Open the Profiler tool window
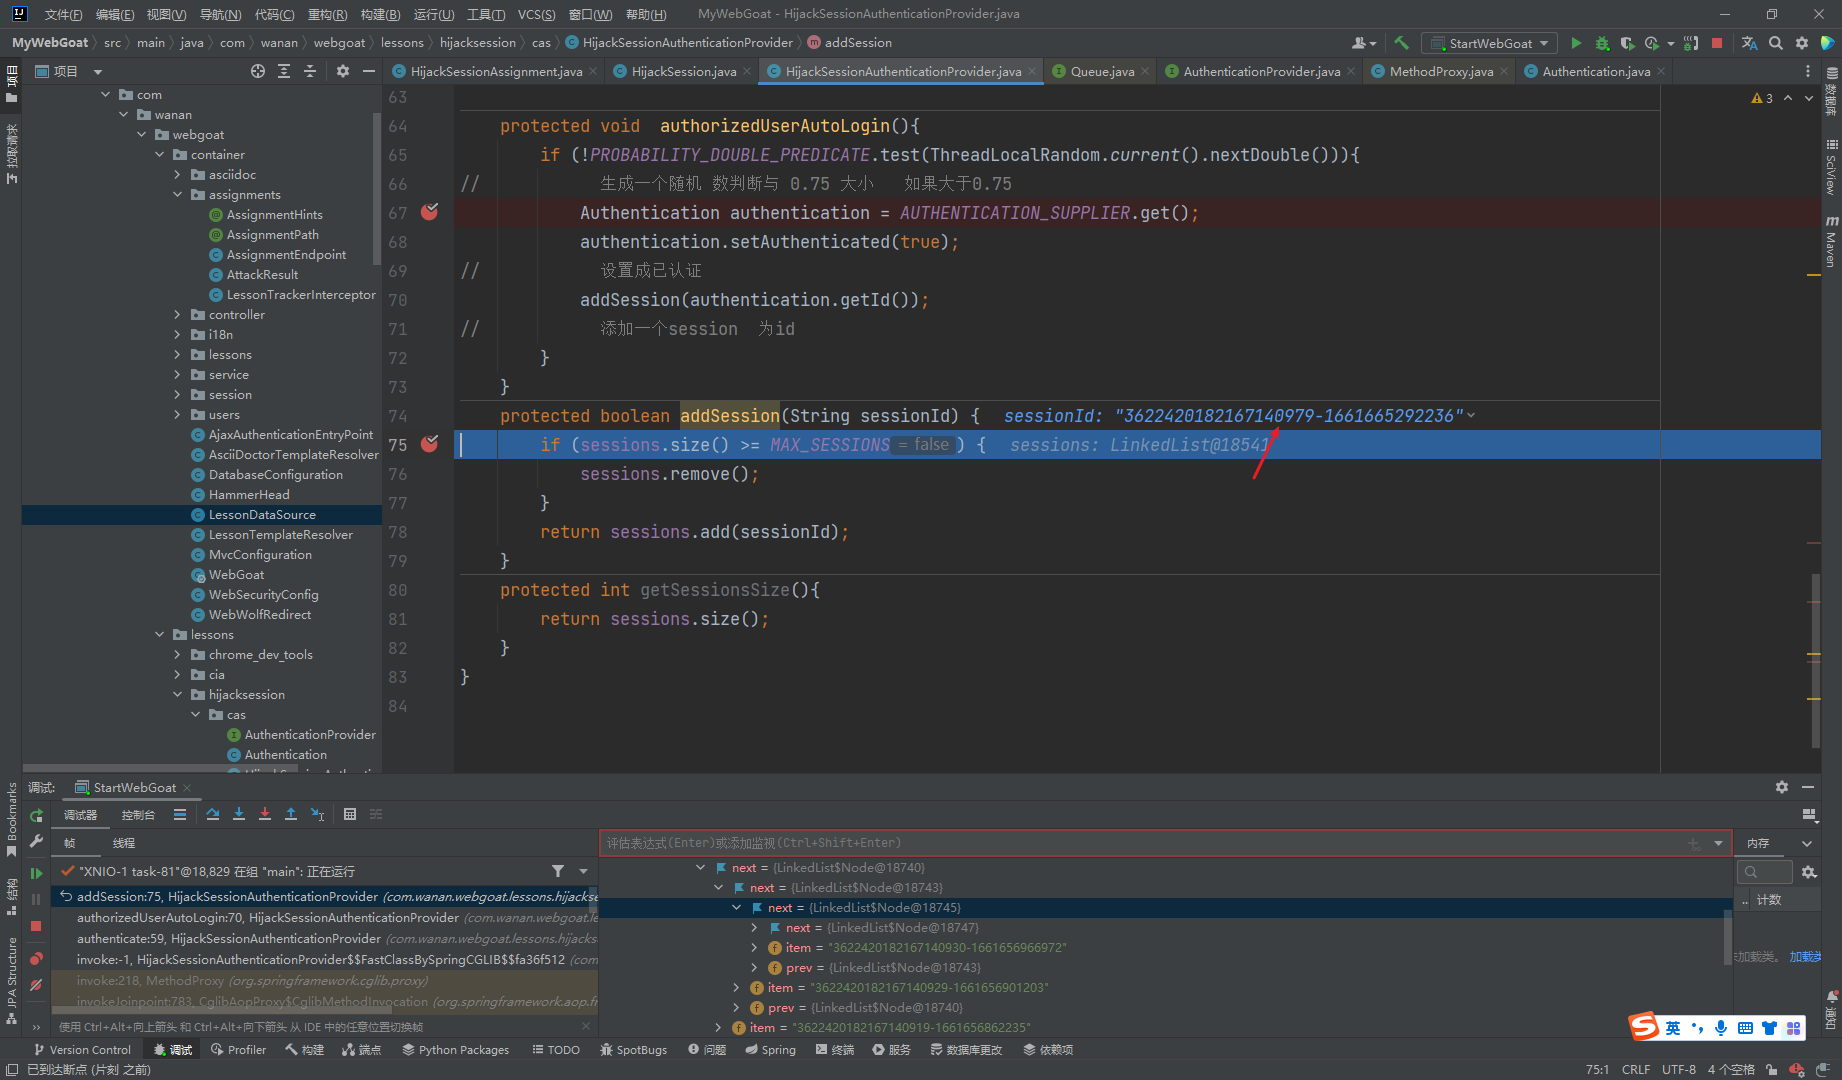This screenshot has height=1080, width=1842. tap(238, 1049)
